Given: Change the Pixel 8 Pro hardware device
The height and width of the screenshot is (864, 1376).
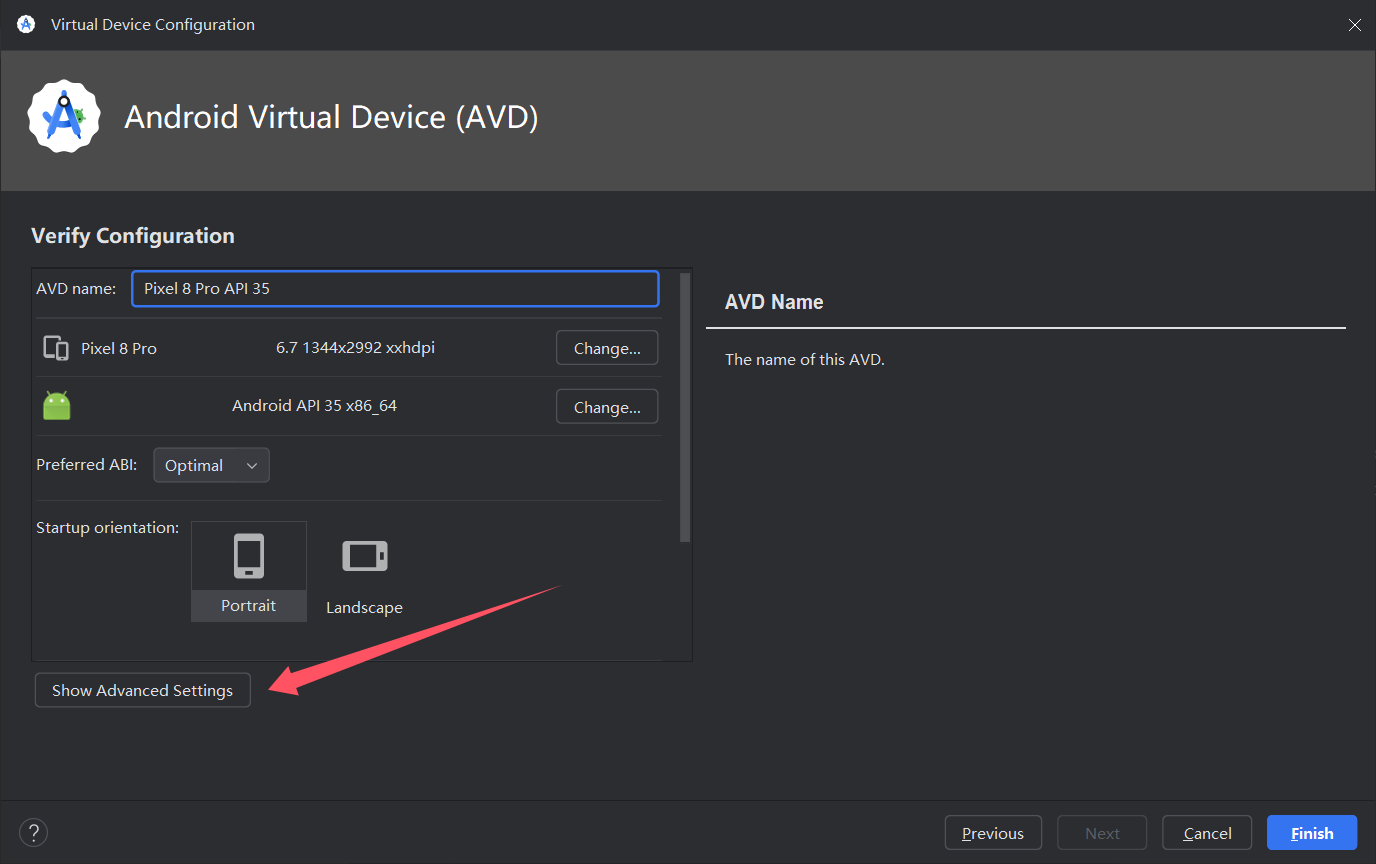Looking at the screenshot, I should [x=607, y=348].
